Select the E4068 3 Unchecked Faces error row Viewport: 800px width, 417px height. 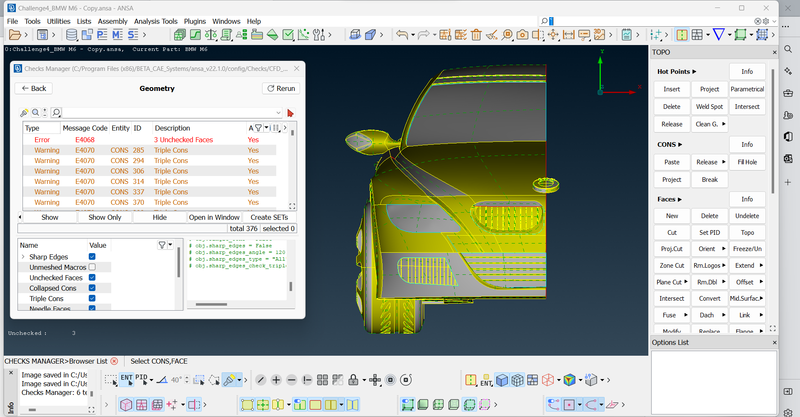[x=149, y=139]
